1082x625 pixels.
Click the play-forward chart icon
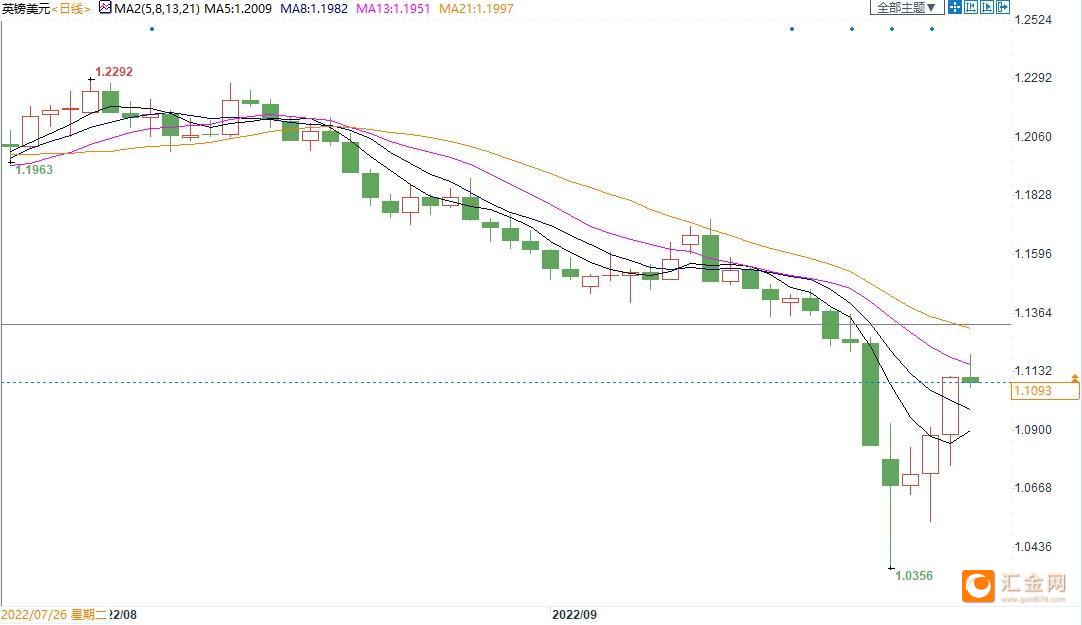pos(987,8)
